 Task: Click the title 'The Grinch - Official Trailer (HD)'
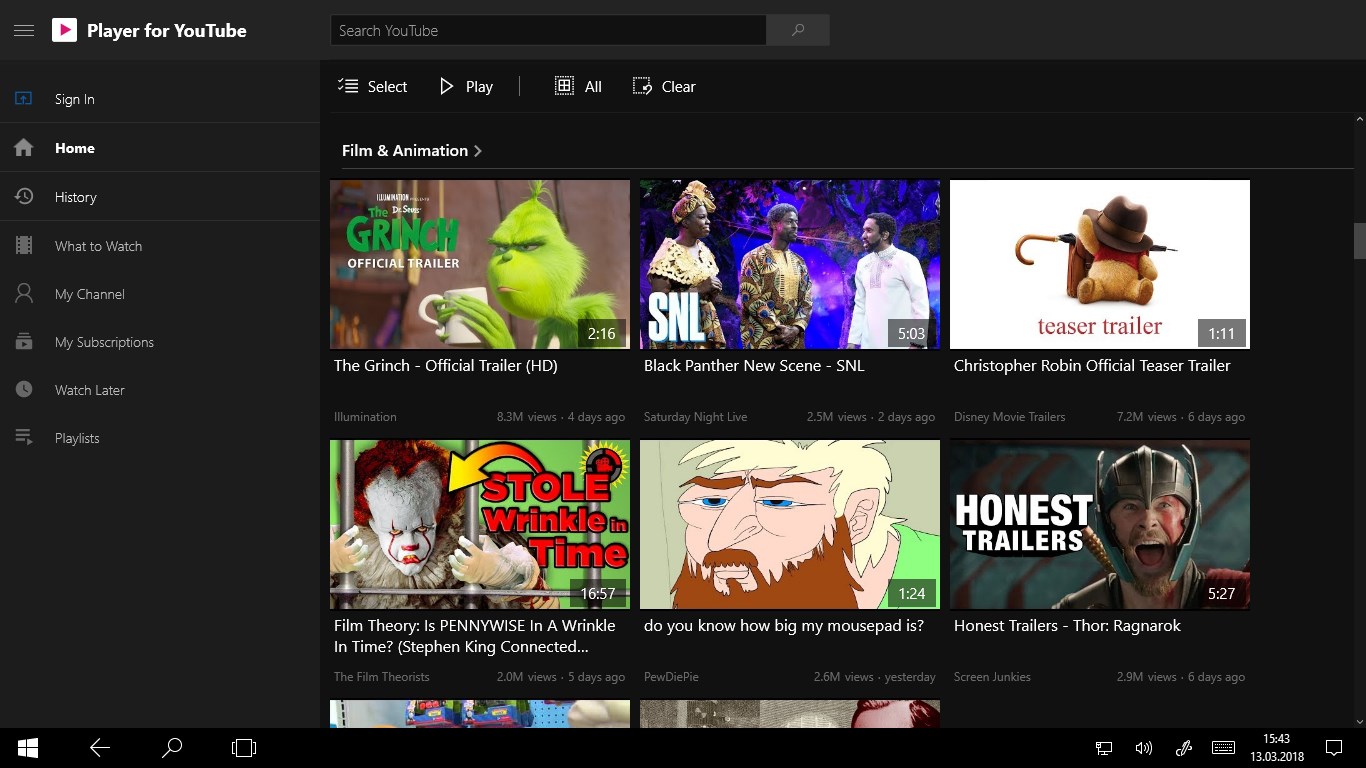point(446,366)
